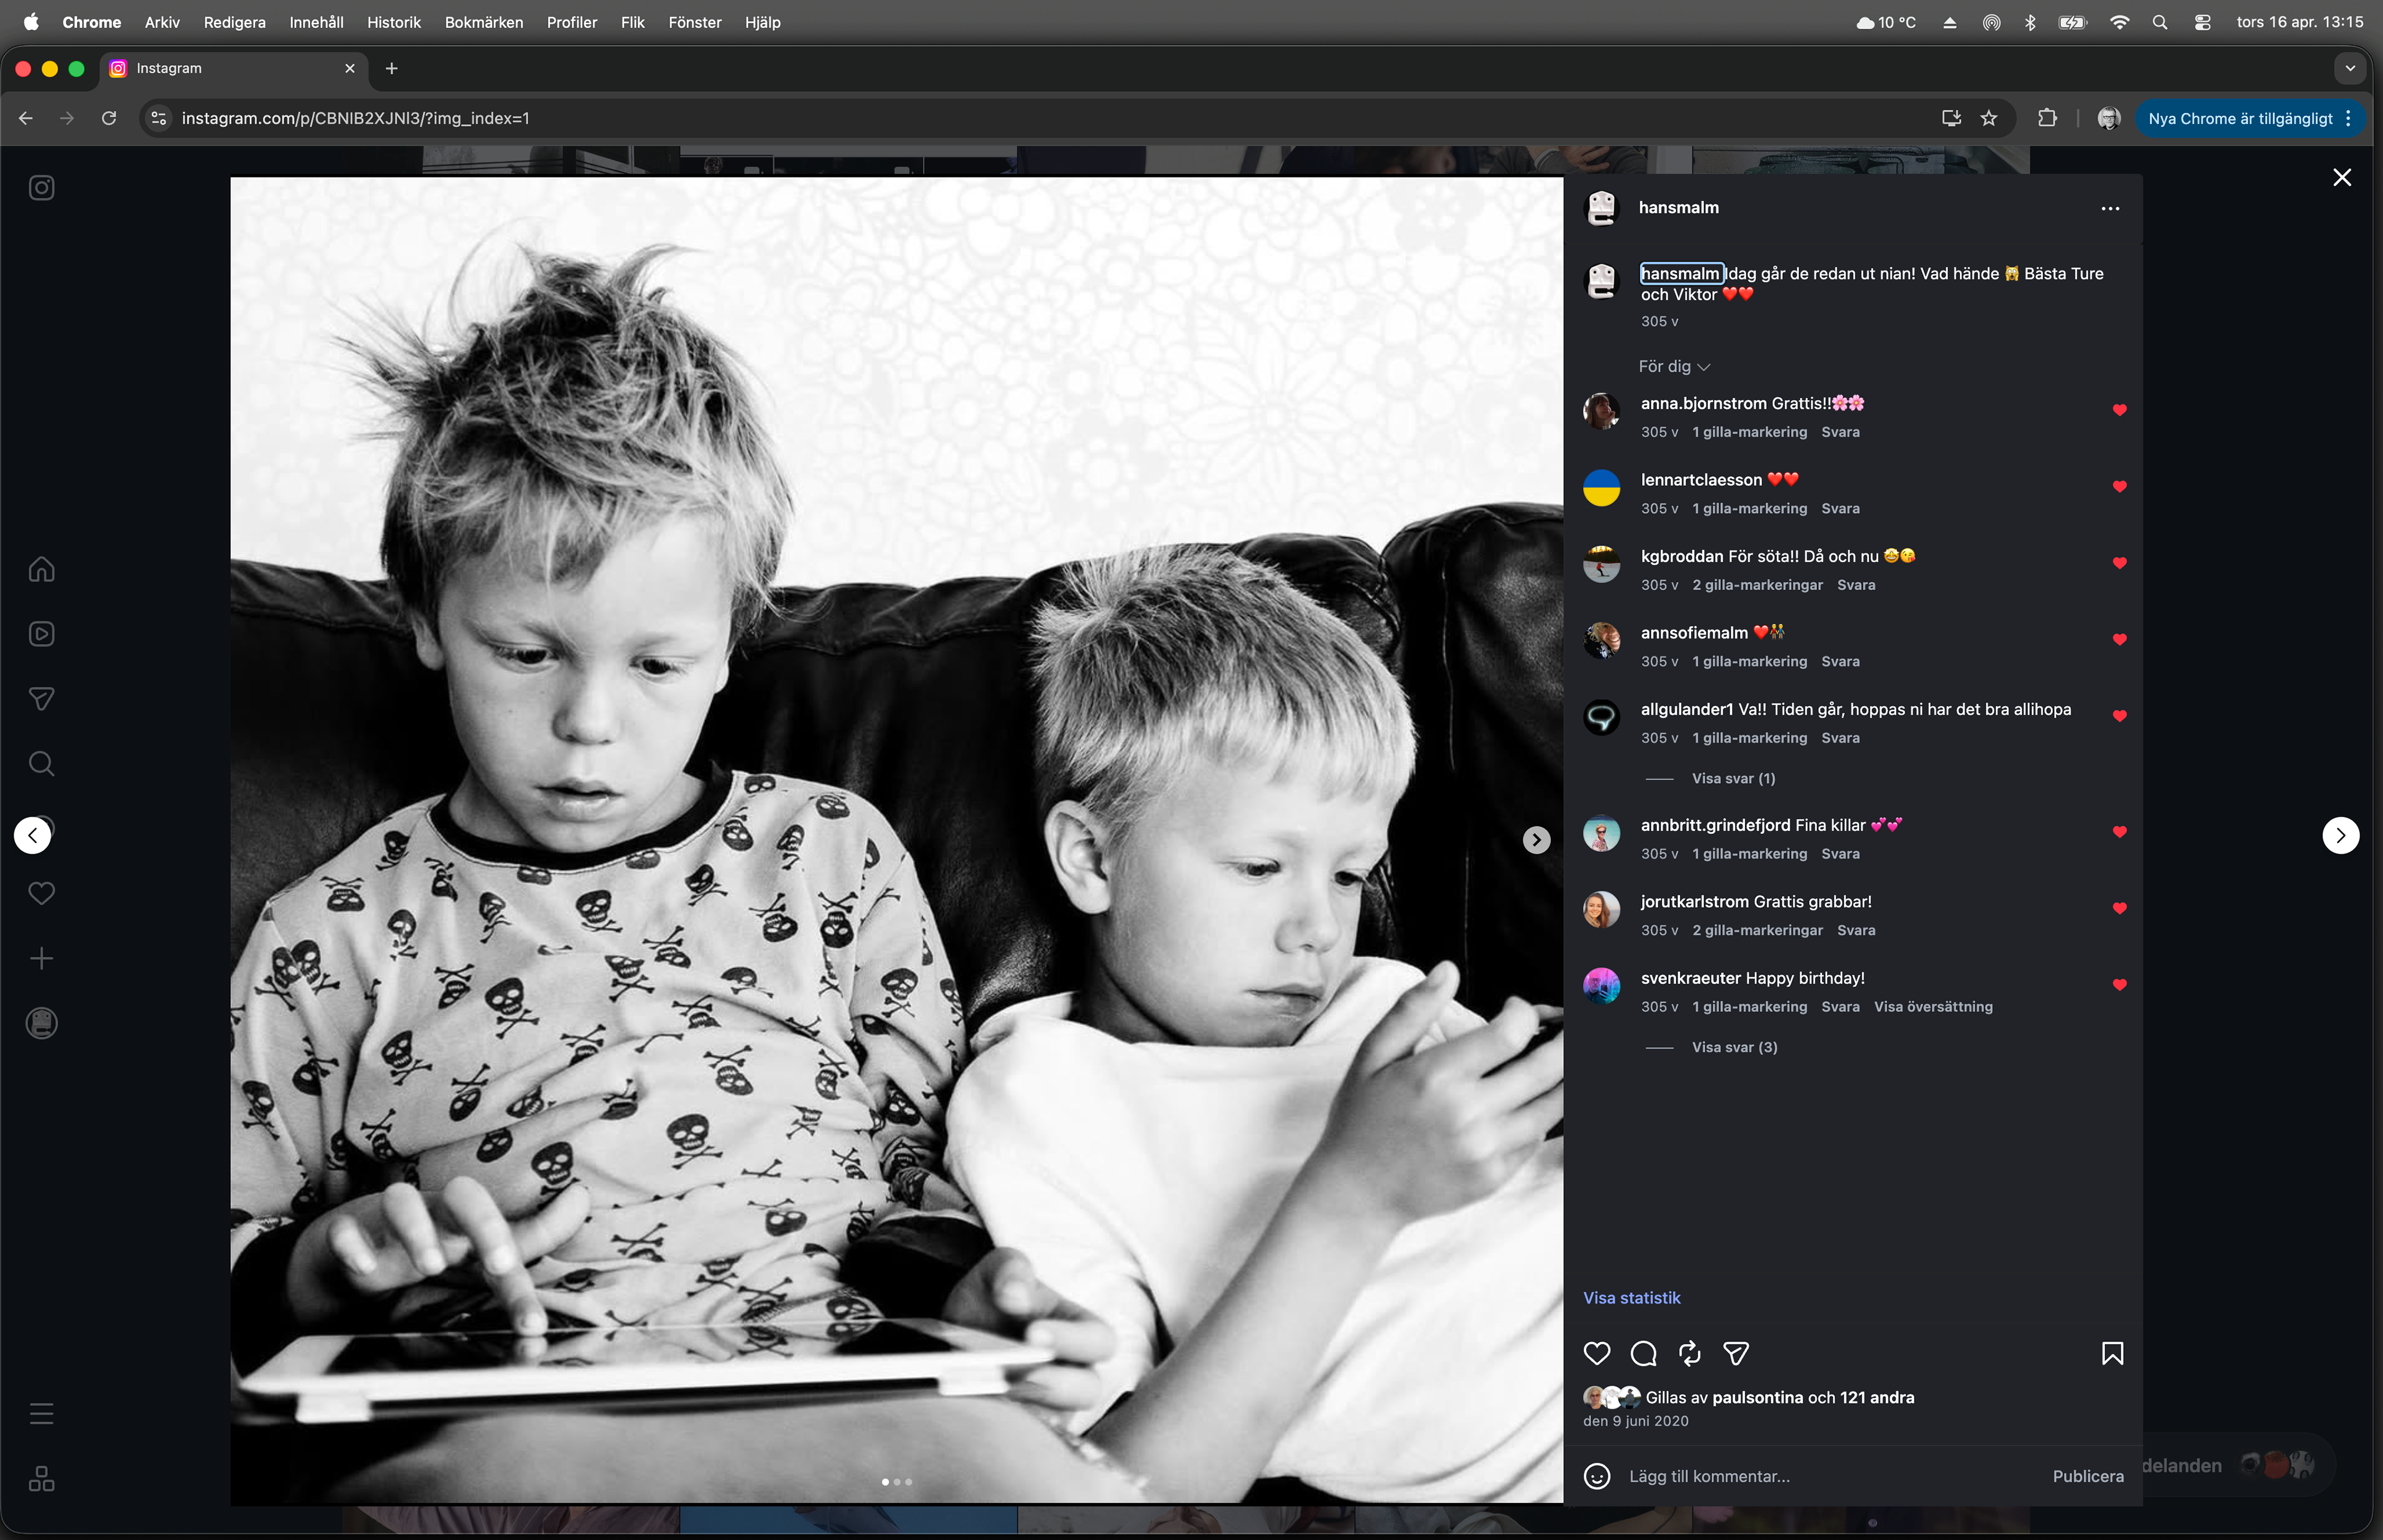The height and width of the screenshot is (1540, 2383).
Task: Open post options three-dot menu
Action: [2110, 208]
